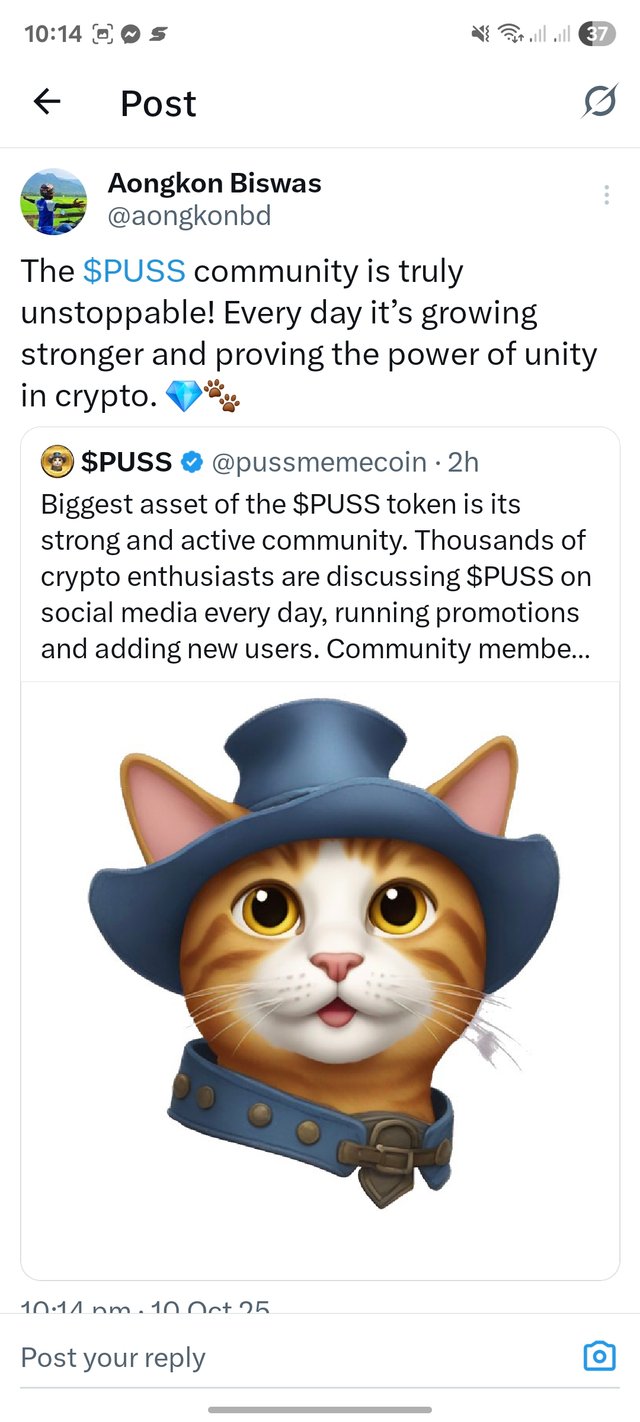Open Aongkon Biswas profile picture
The image size is (640, 1422).
tap(54, 201)
